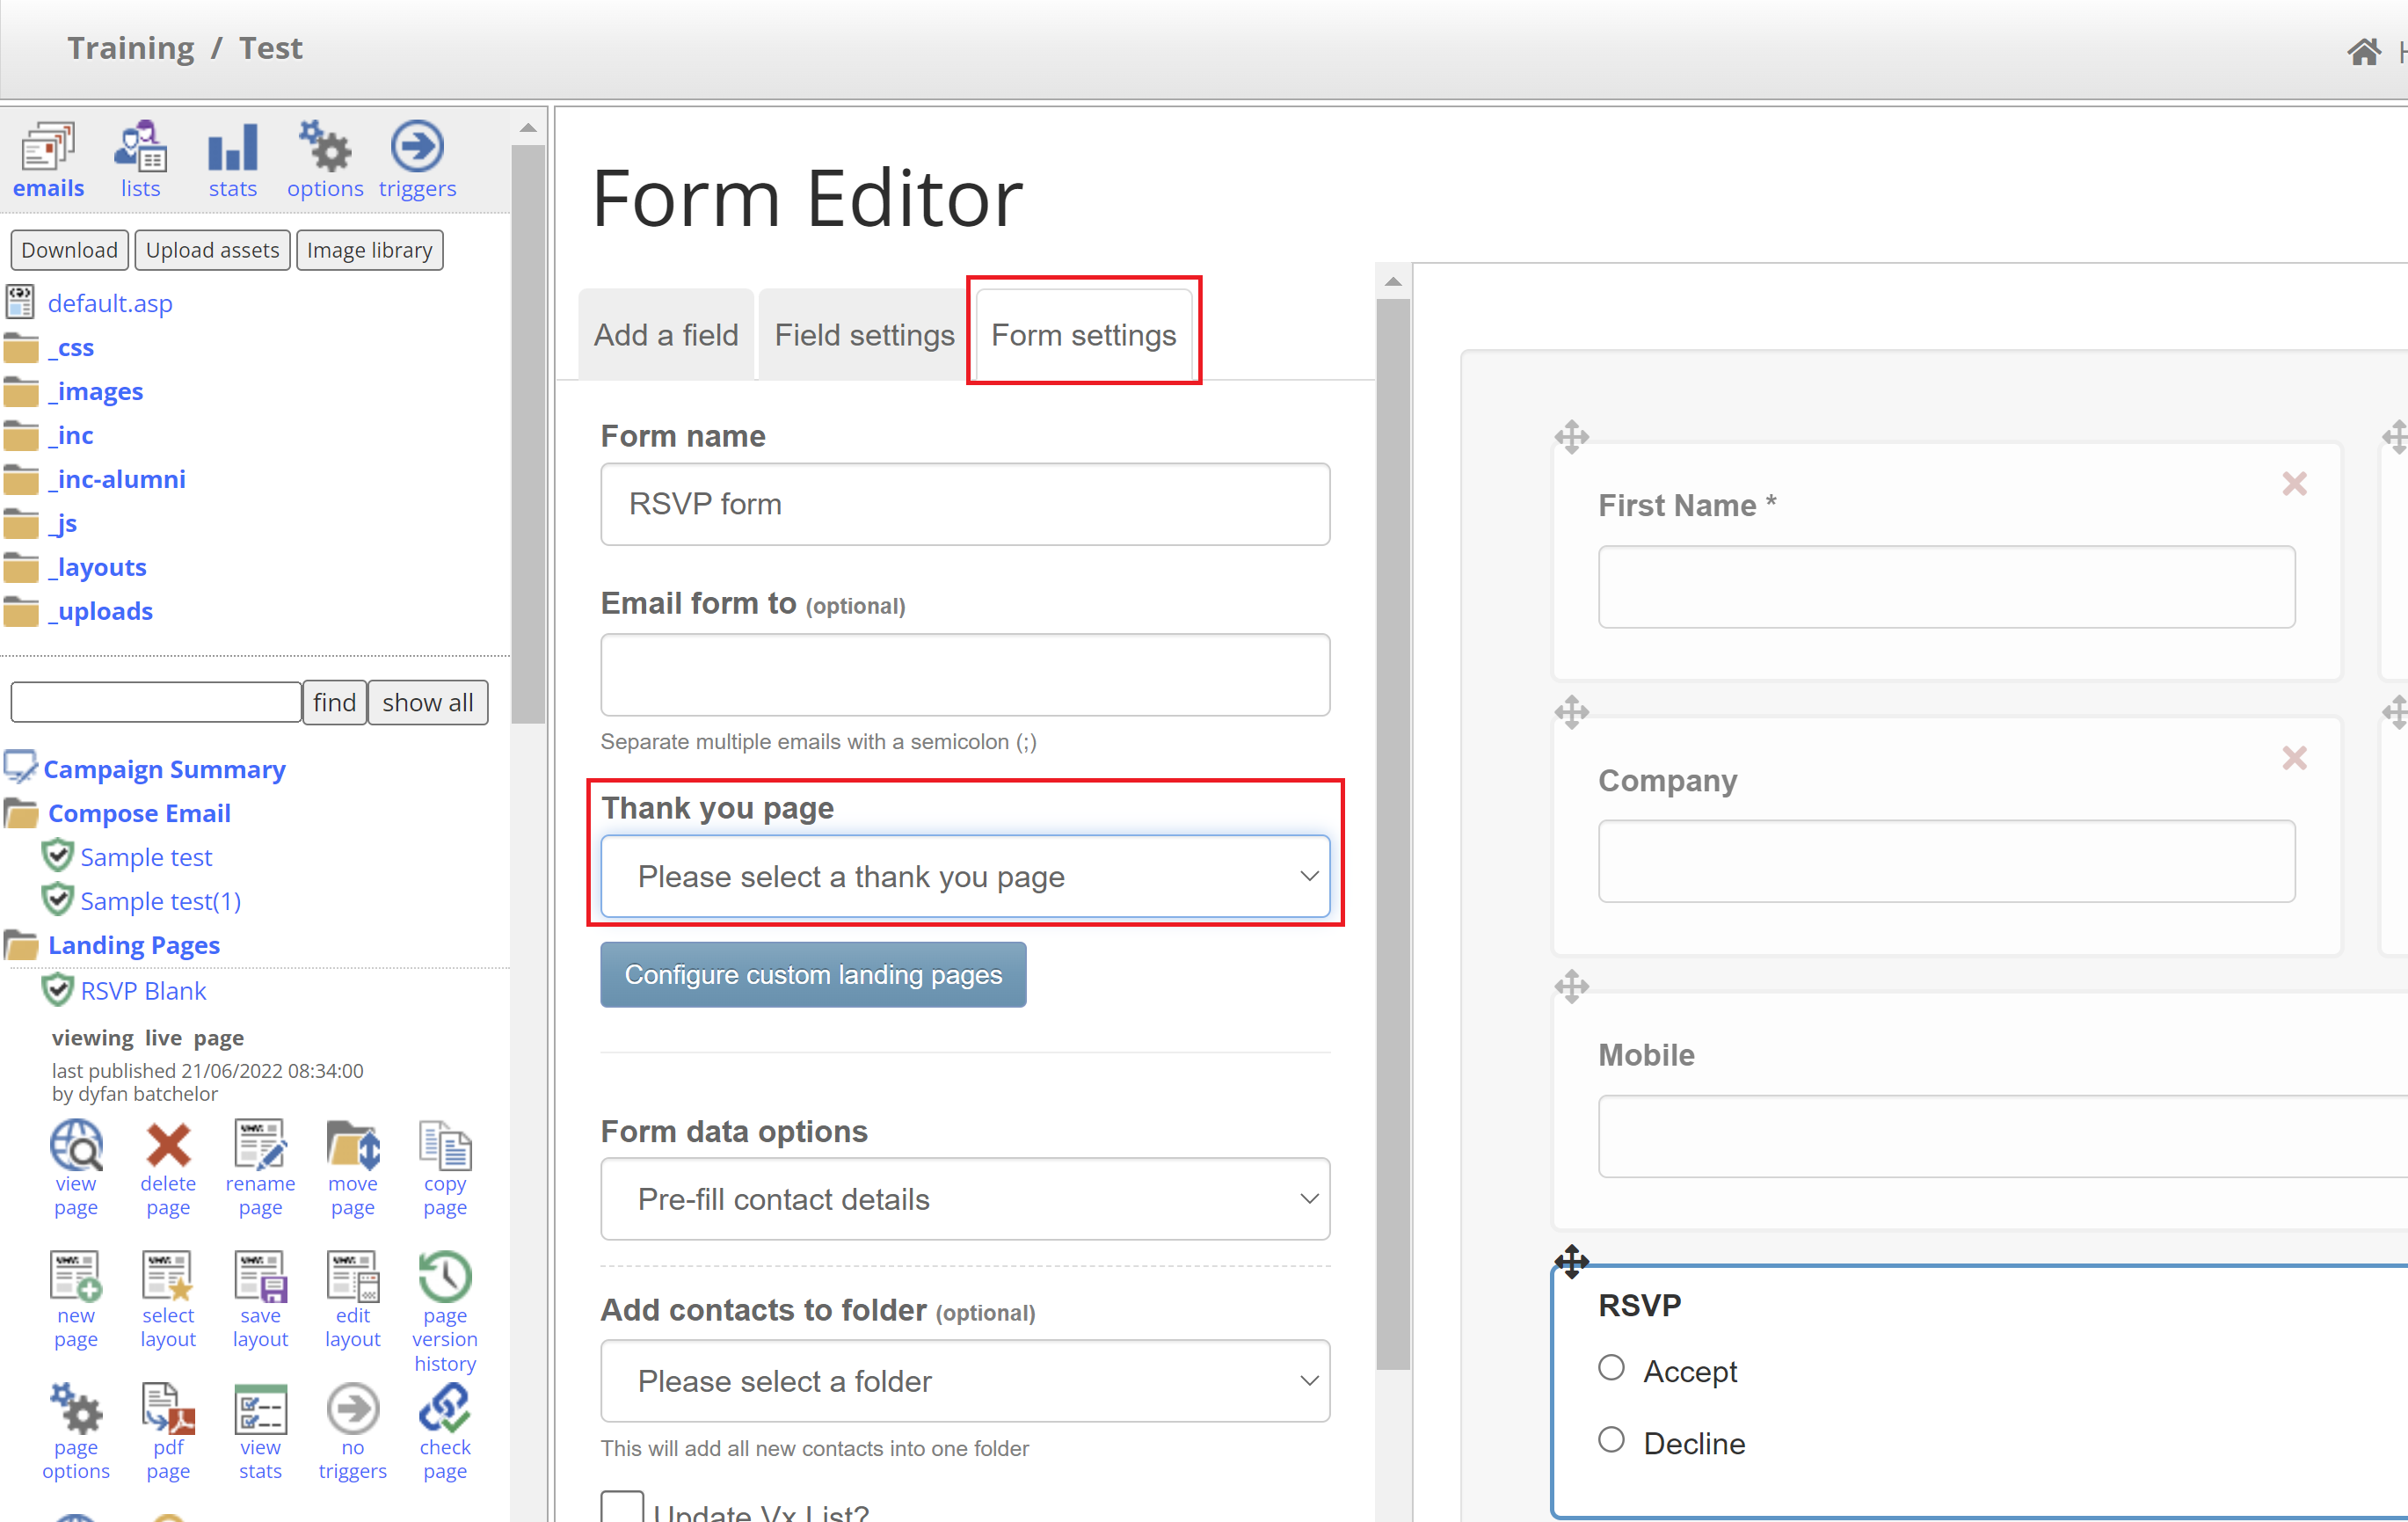Screen dimensions: 2408x1522
Task: Open the triggers arrow icon
Action: [x=417, y=148]
